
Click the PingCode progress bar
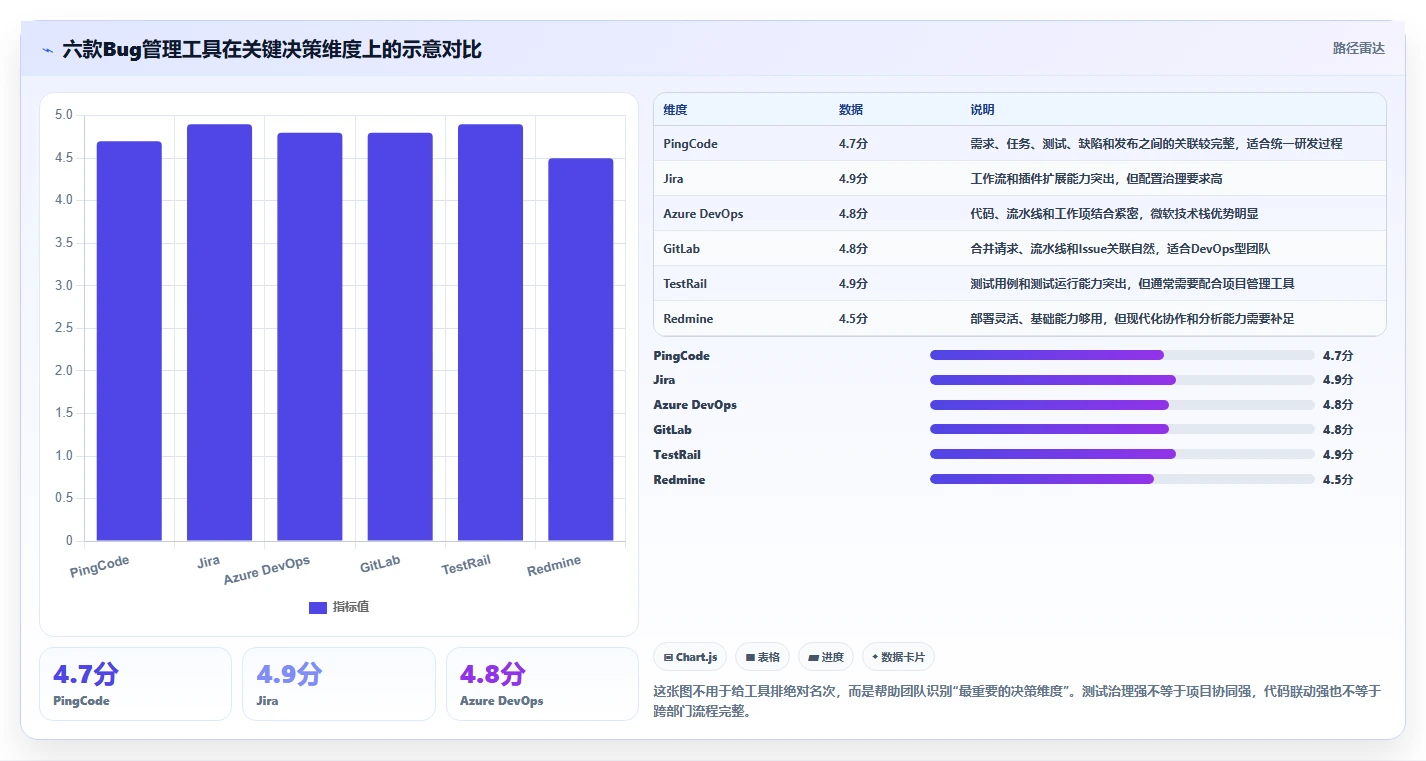tap(1122, 355)
